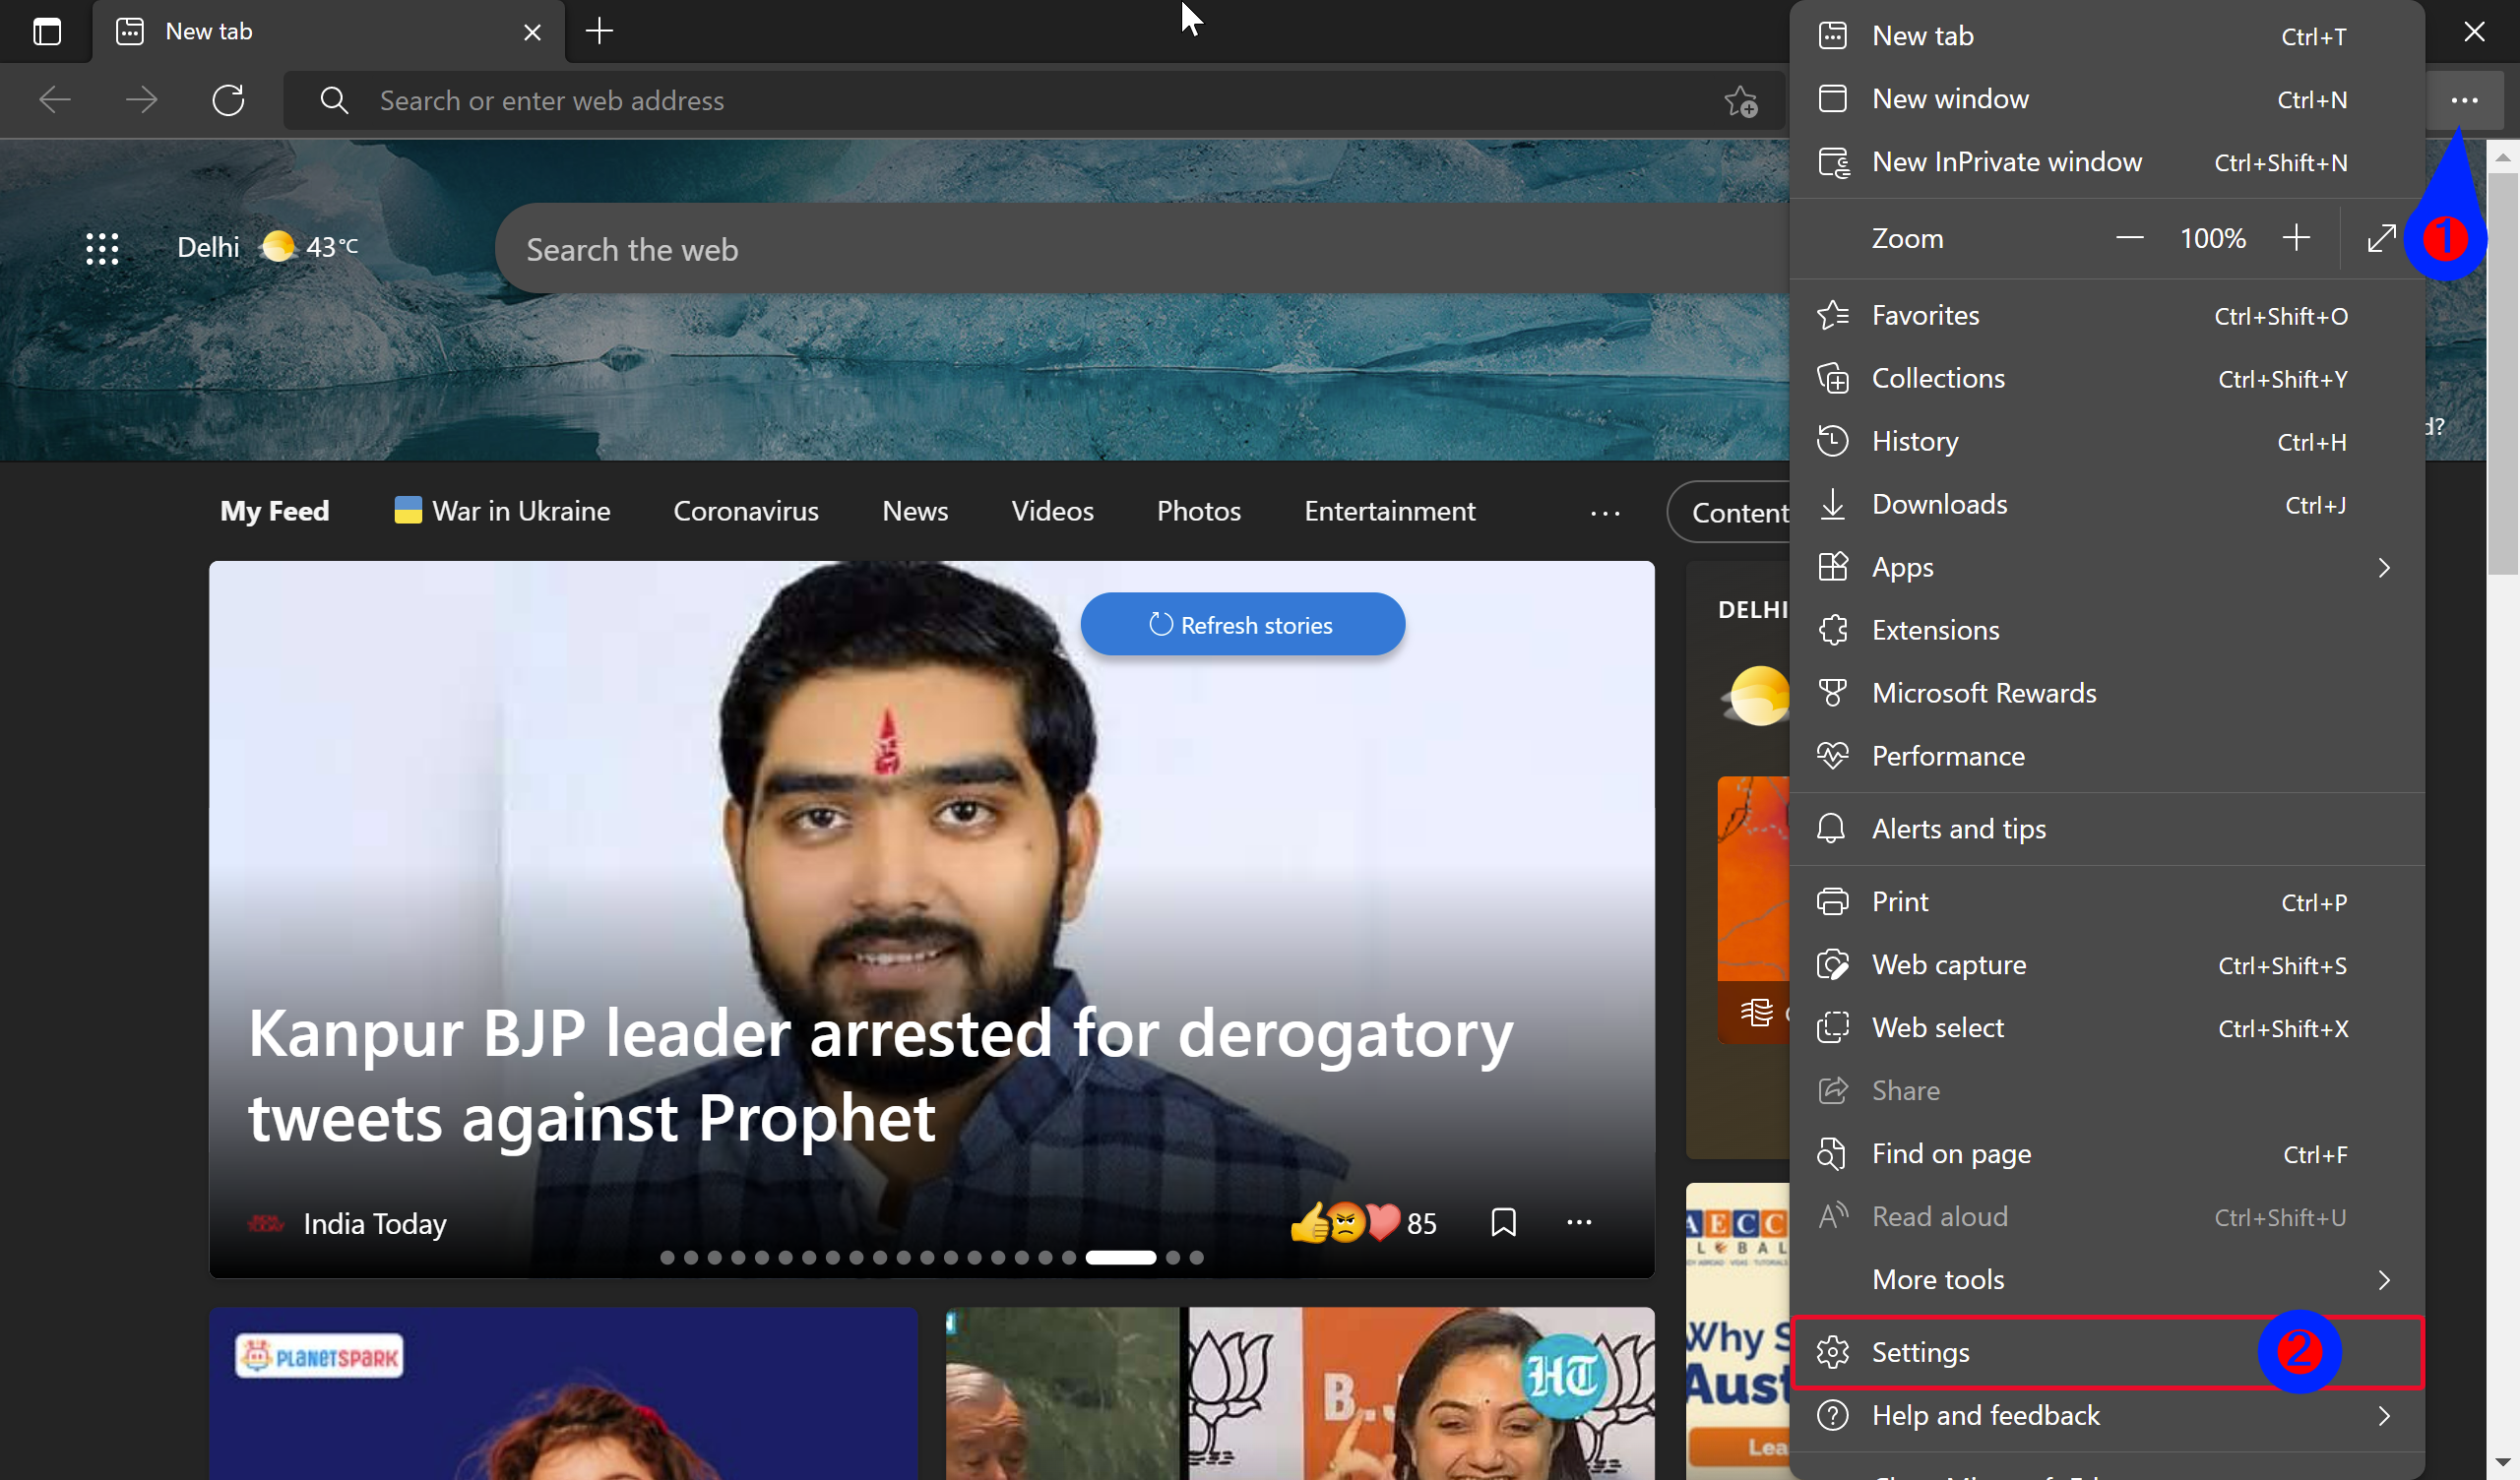Image resolution: width=2520 pixels, height=1480 pixels.
Task: Decrease zoom with minus button
Action: coord(2130,238)
